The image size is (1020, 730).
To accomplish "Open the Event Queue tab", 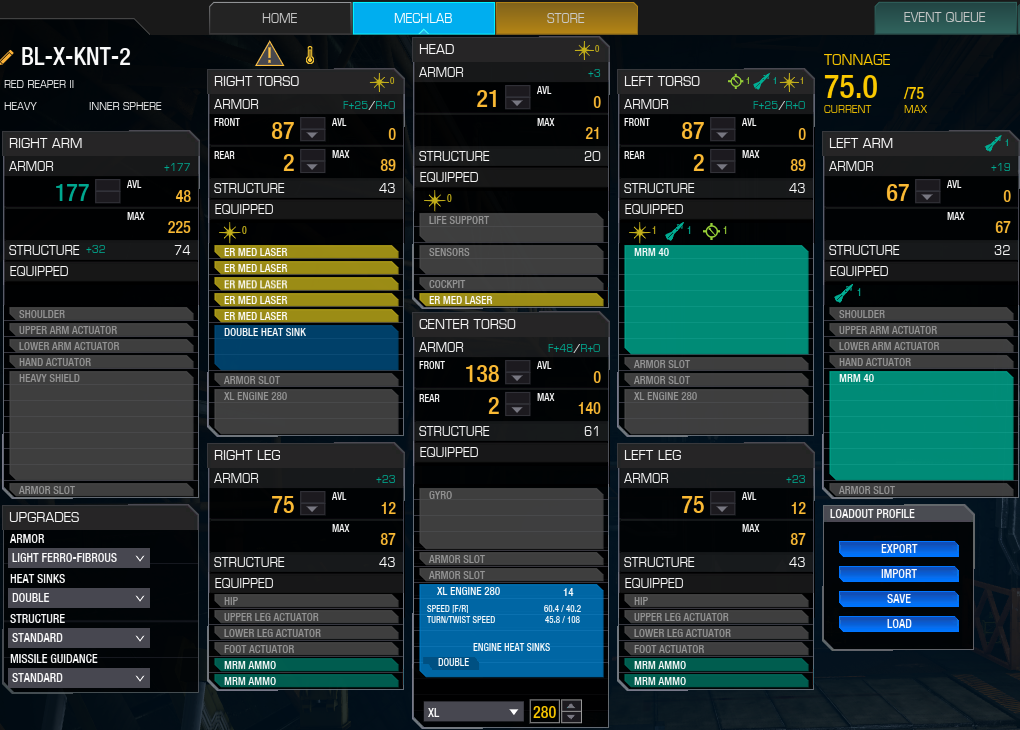I will [x=944, y=18].
